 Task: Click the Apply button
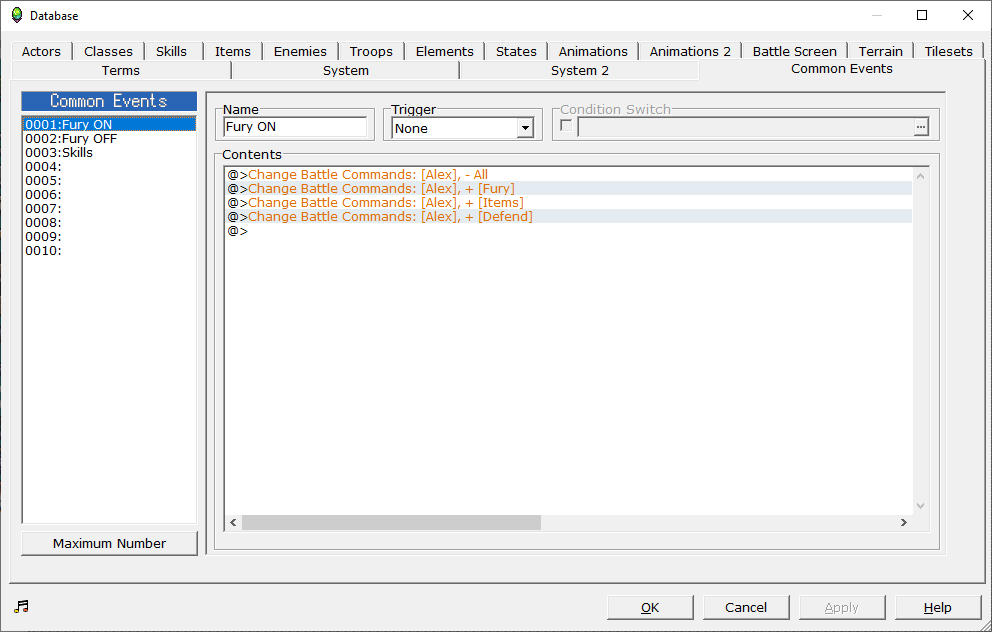pos(841,607)
